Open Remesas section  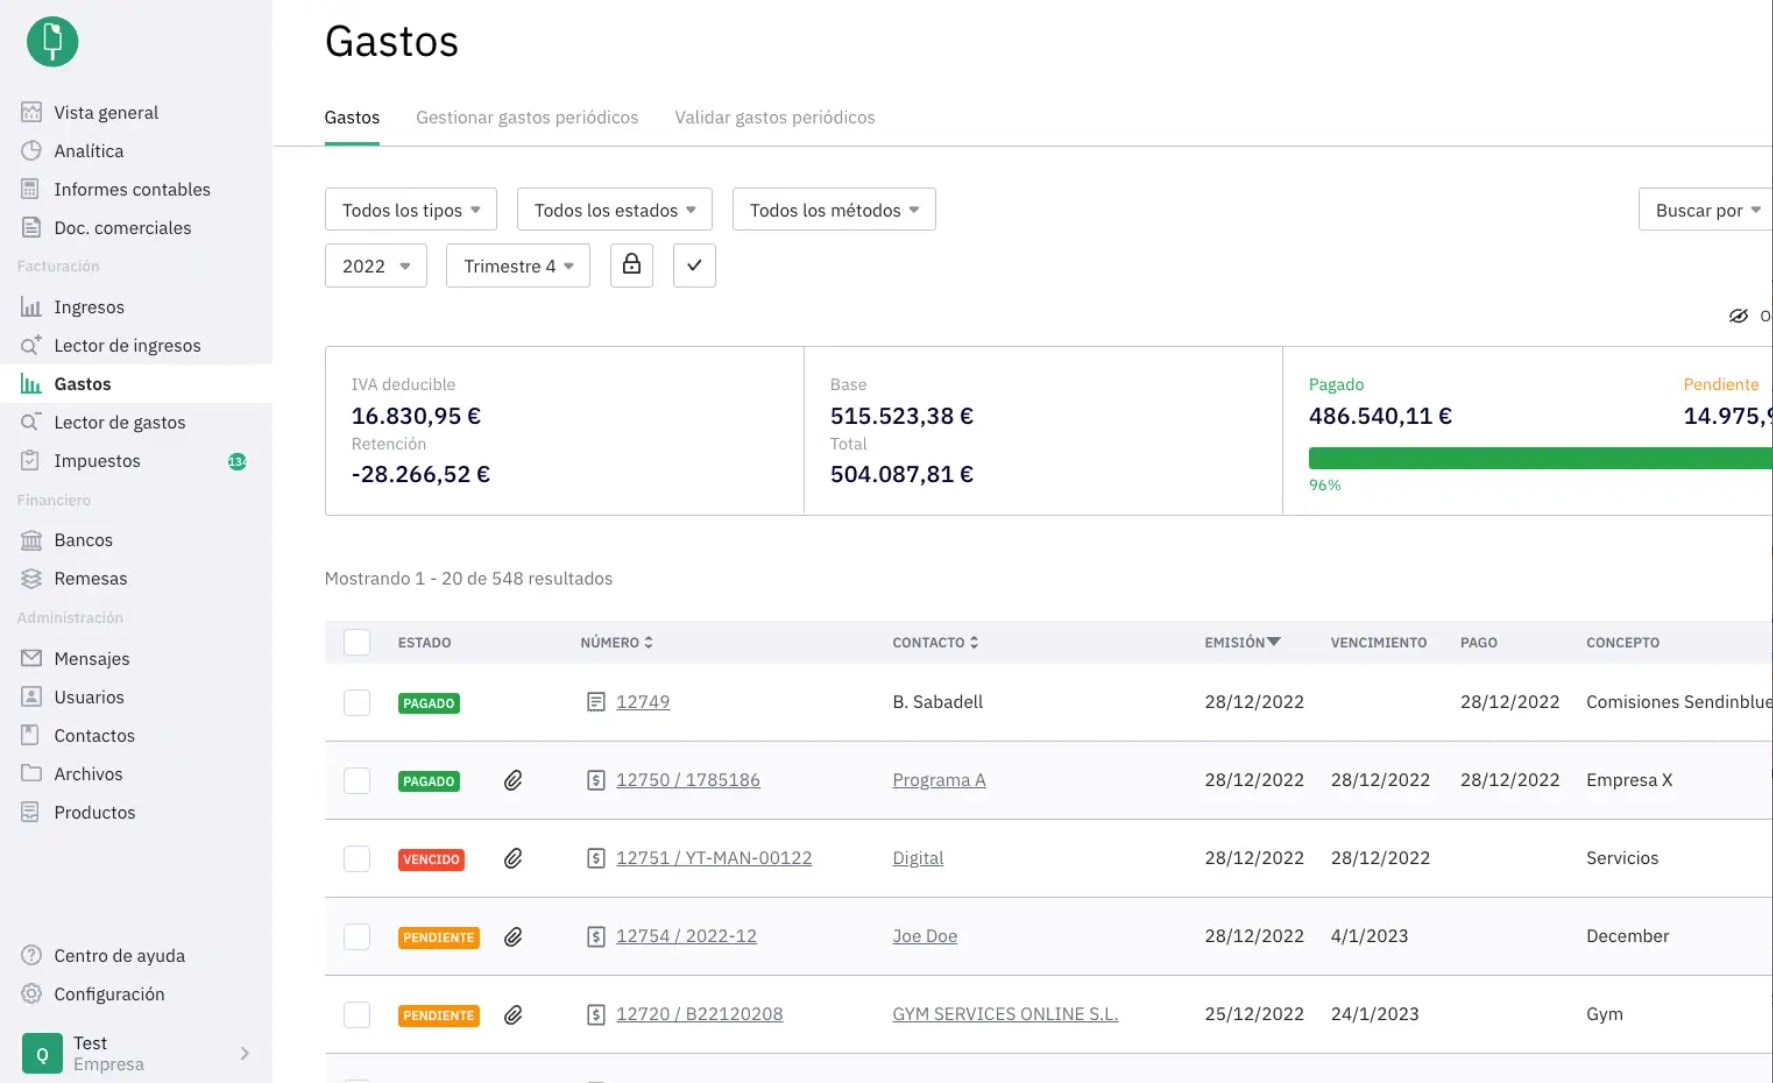coord(90,578)
